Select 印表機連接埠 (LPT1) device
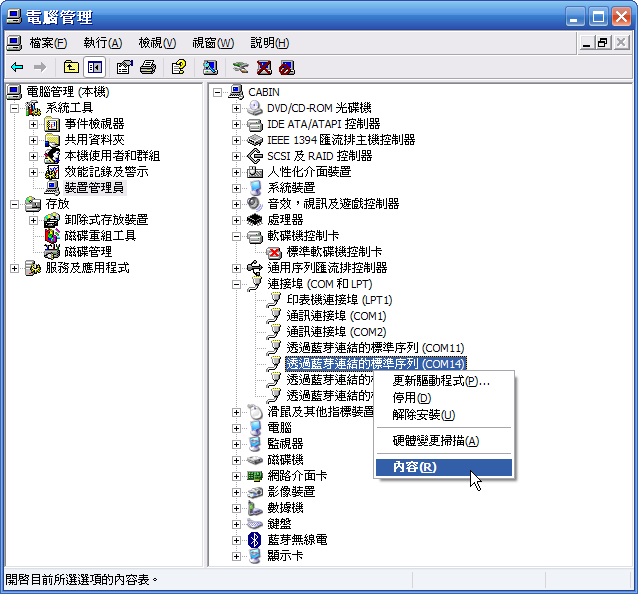This screenshot has width=638, height=594. click(x=339, y=300)
